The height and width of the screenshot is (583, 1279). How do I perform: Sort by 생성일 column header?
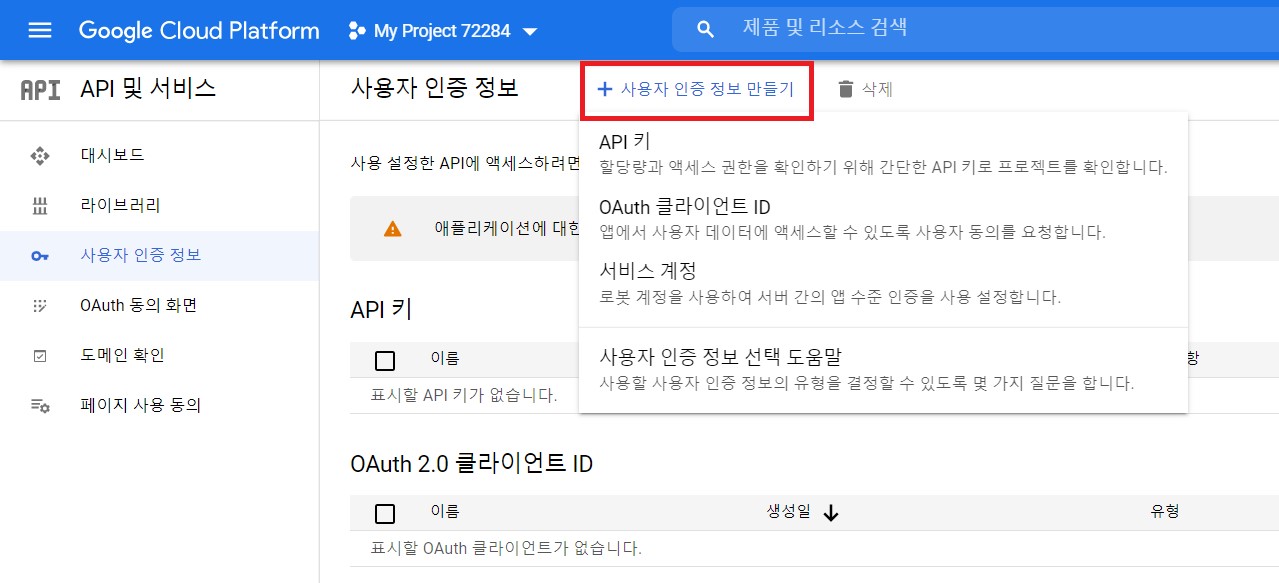(788, 512)
